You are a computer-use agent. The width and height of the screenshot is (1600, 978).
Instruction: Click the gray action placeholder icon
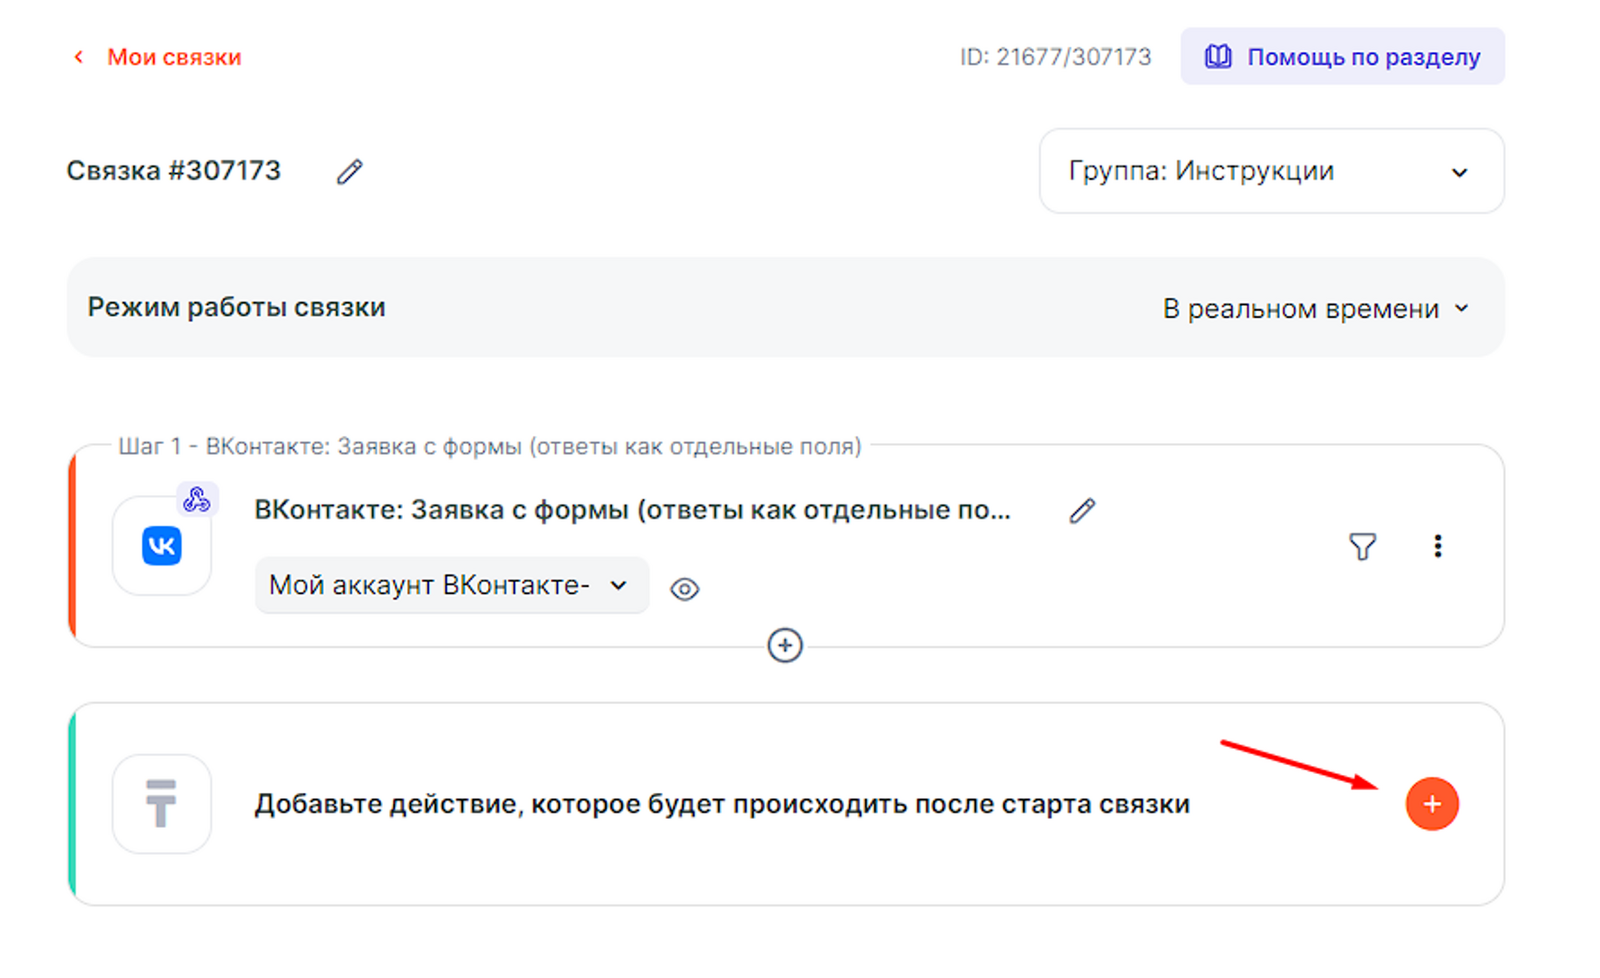click(162, 804)
